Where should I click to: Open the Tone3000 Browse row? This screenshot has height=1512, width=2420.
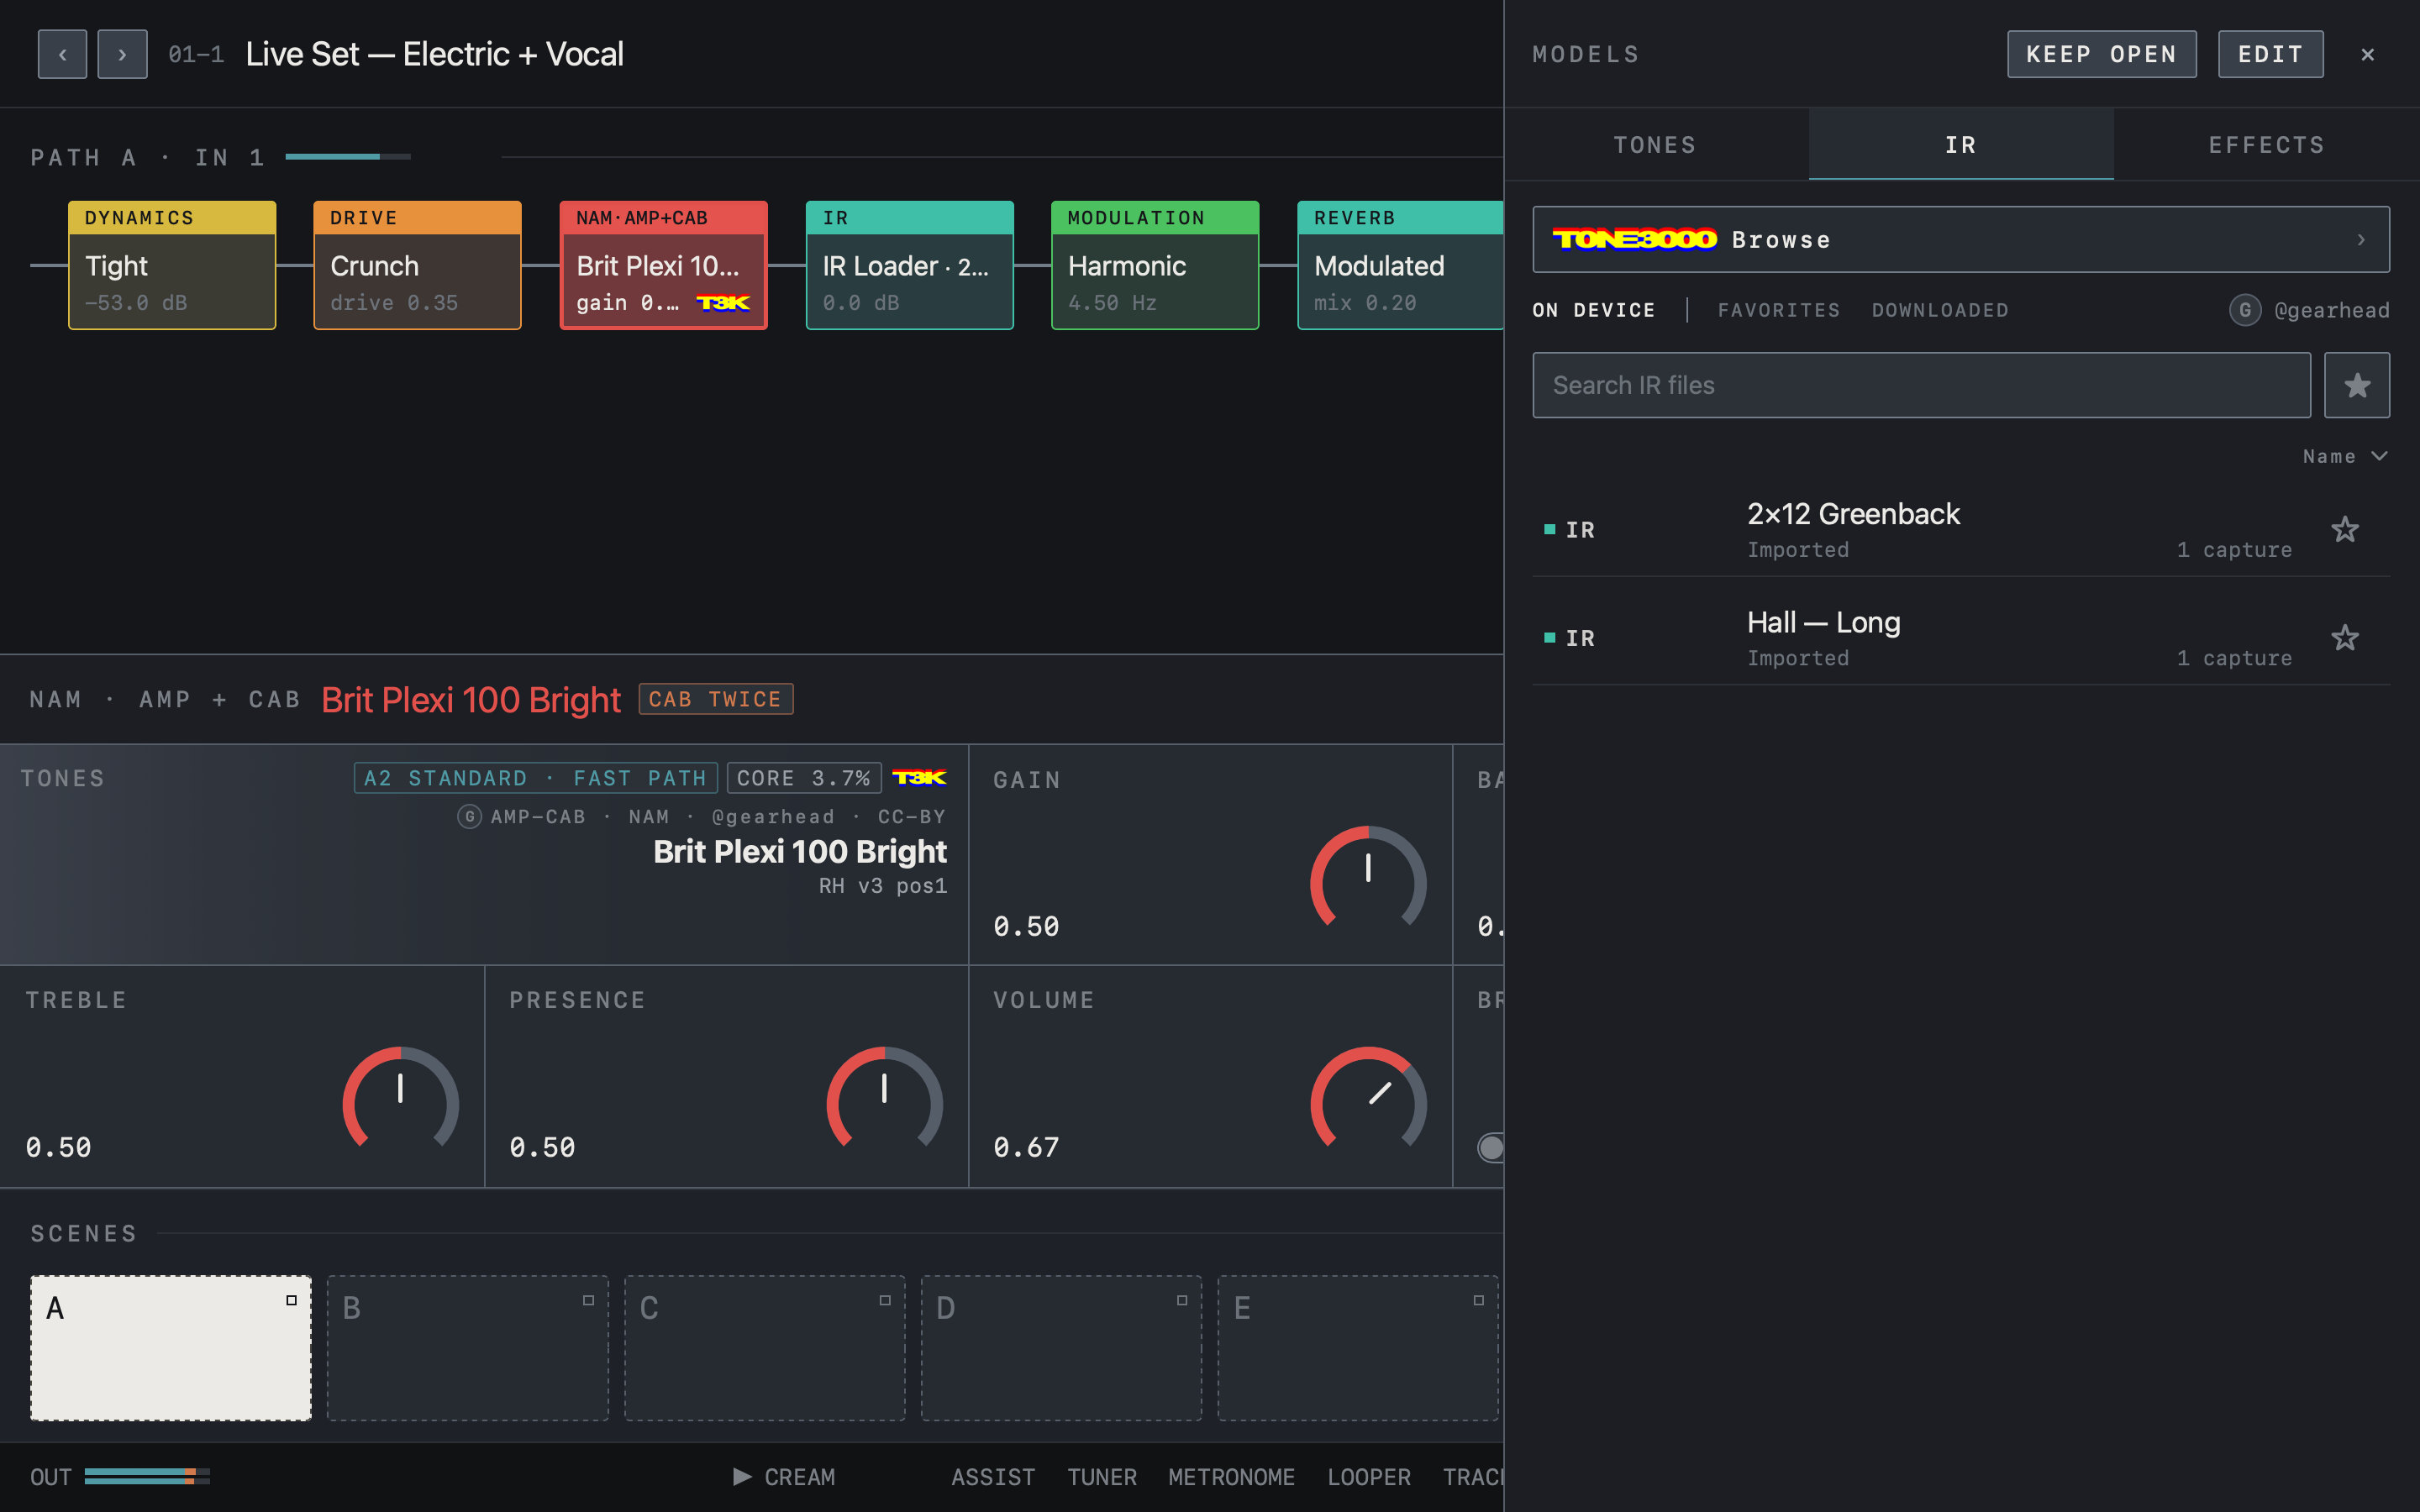1961,239
